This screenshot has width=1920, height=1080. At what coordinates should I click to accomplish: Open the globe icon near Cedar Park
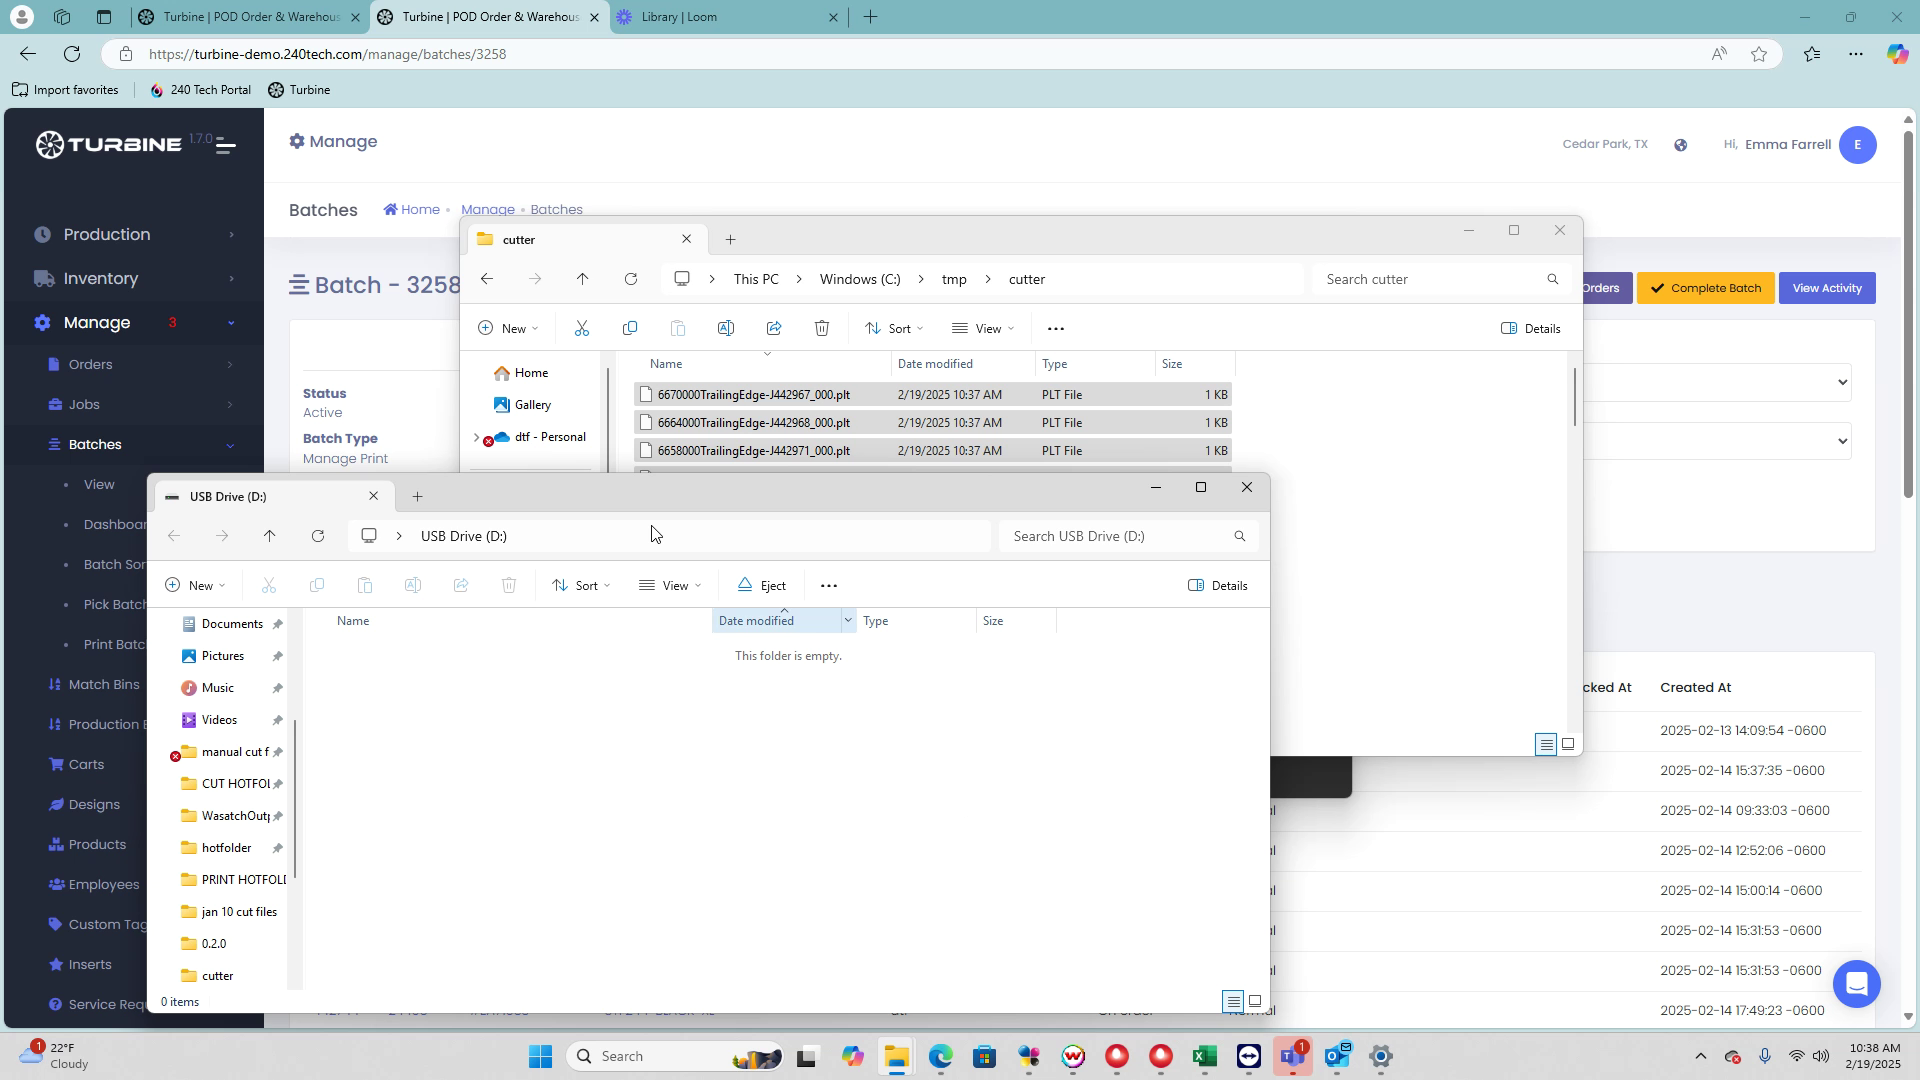[1681, 146]
